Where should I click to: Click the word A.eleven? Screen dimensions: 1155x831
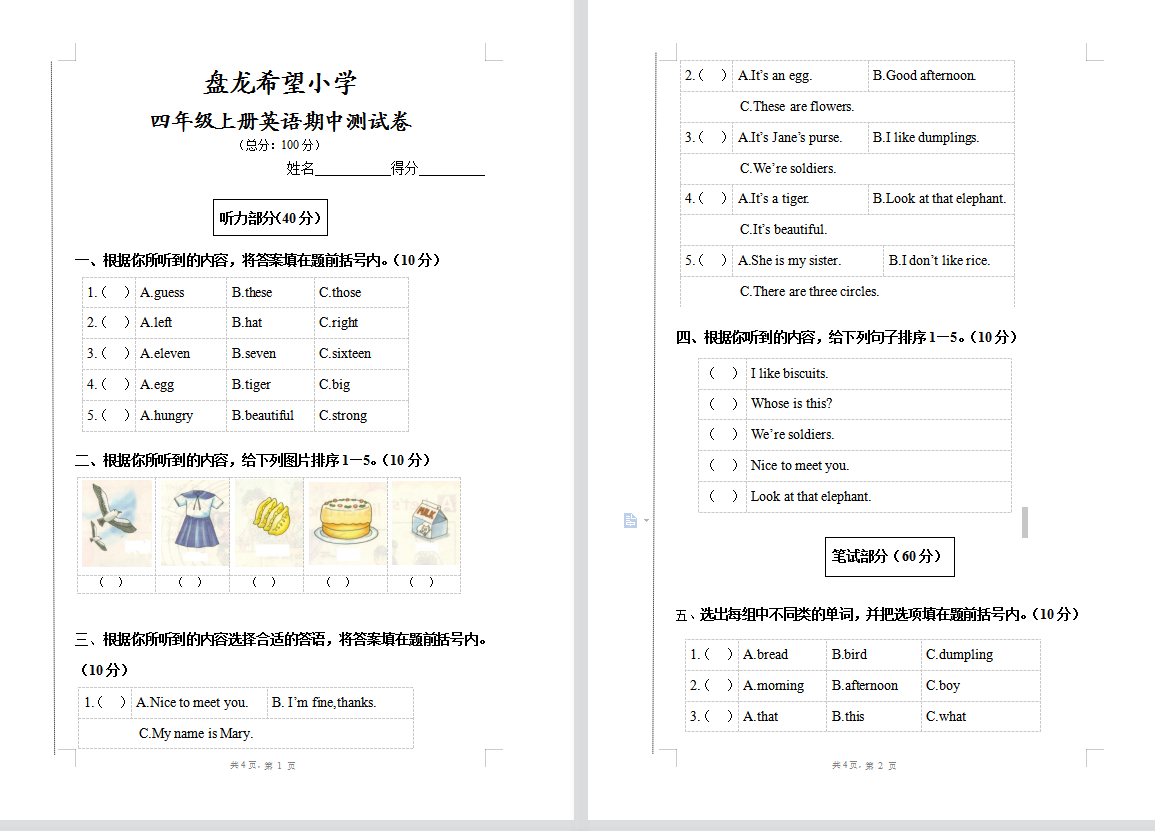tap(165, 354)
